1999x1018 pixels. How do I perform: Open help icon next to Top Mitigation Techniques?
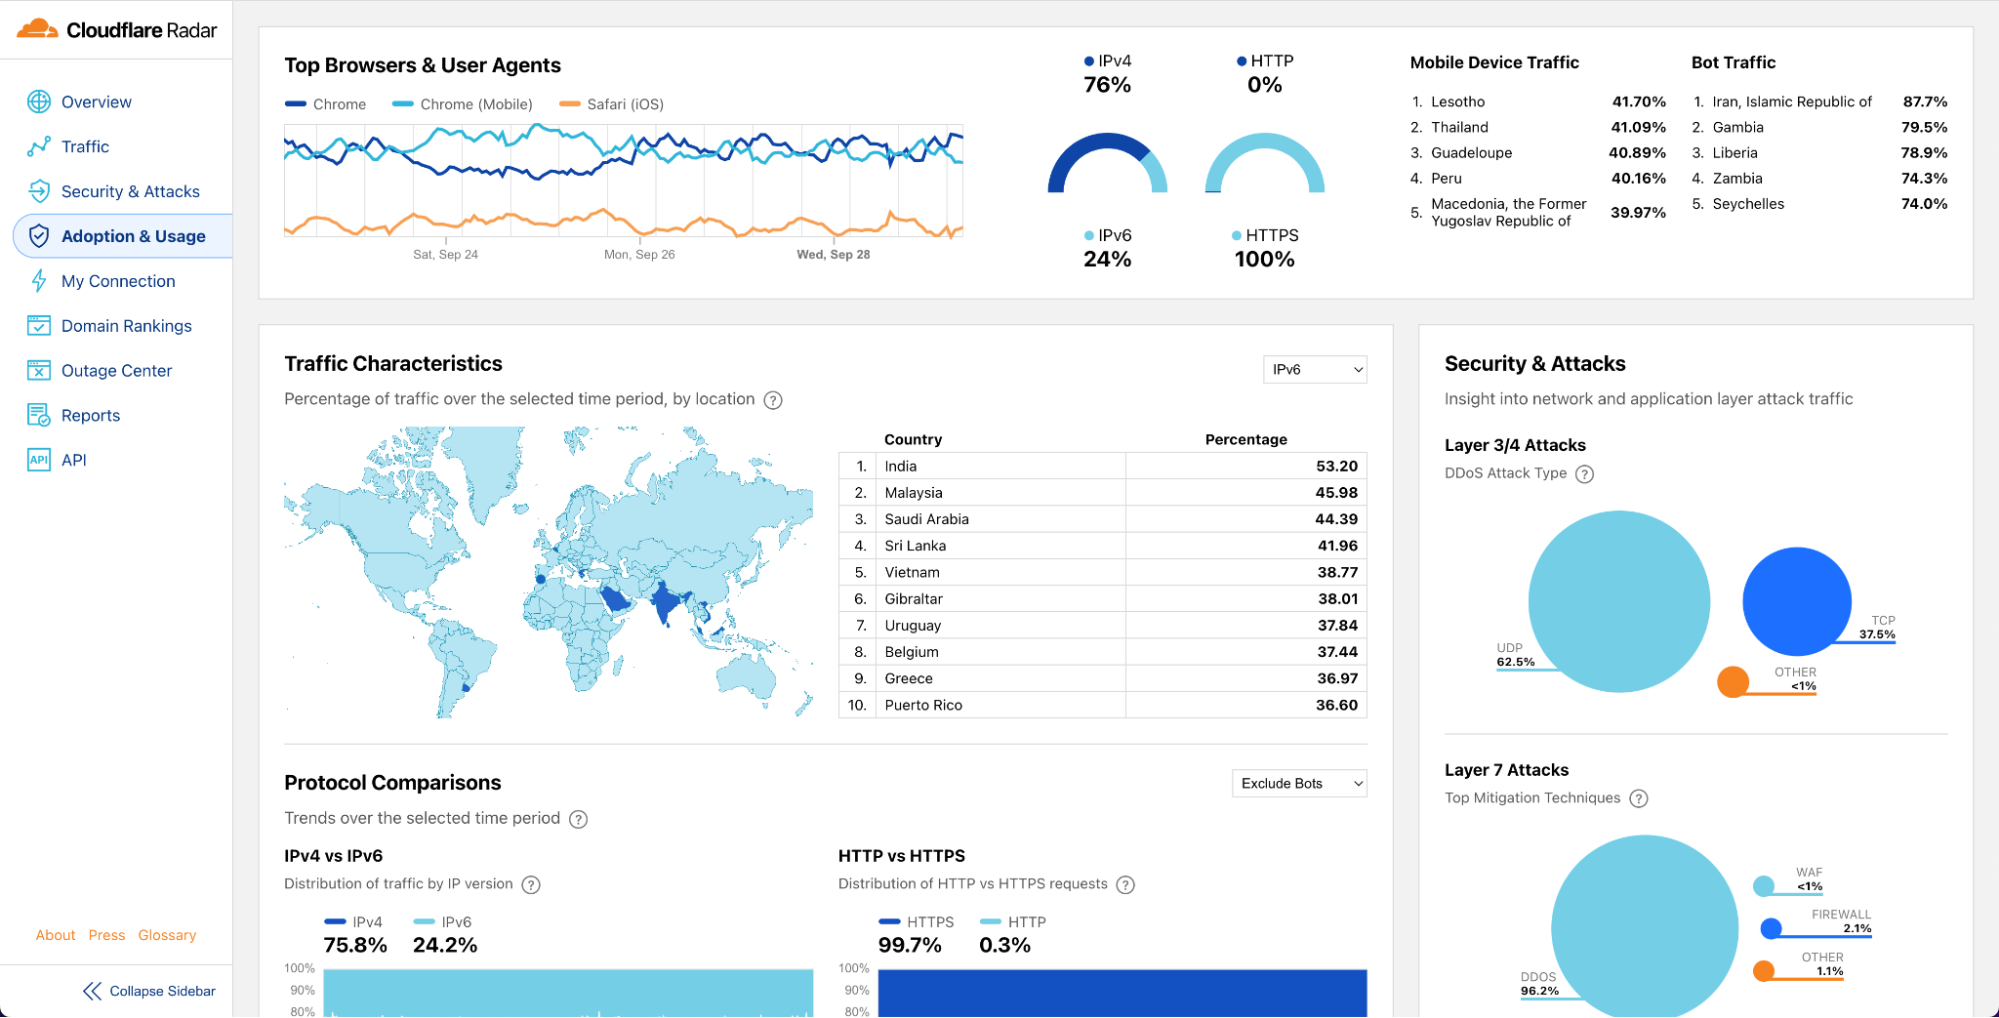pyautogui.click(x=1639, y=799)
